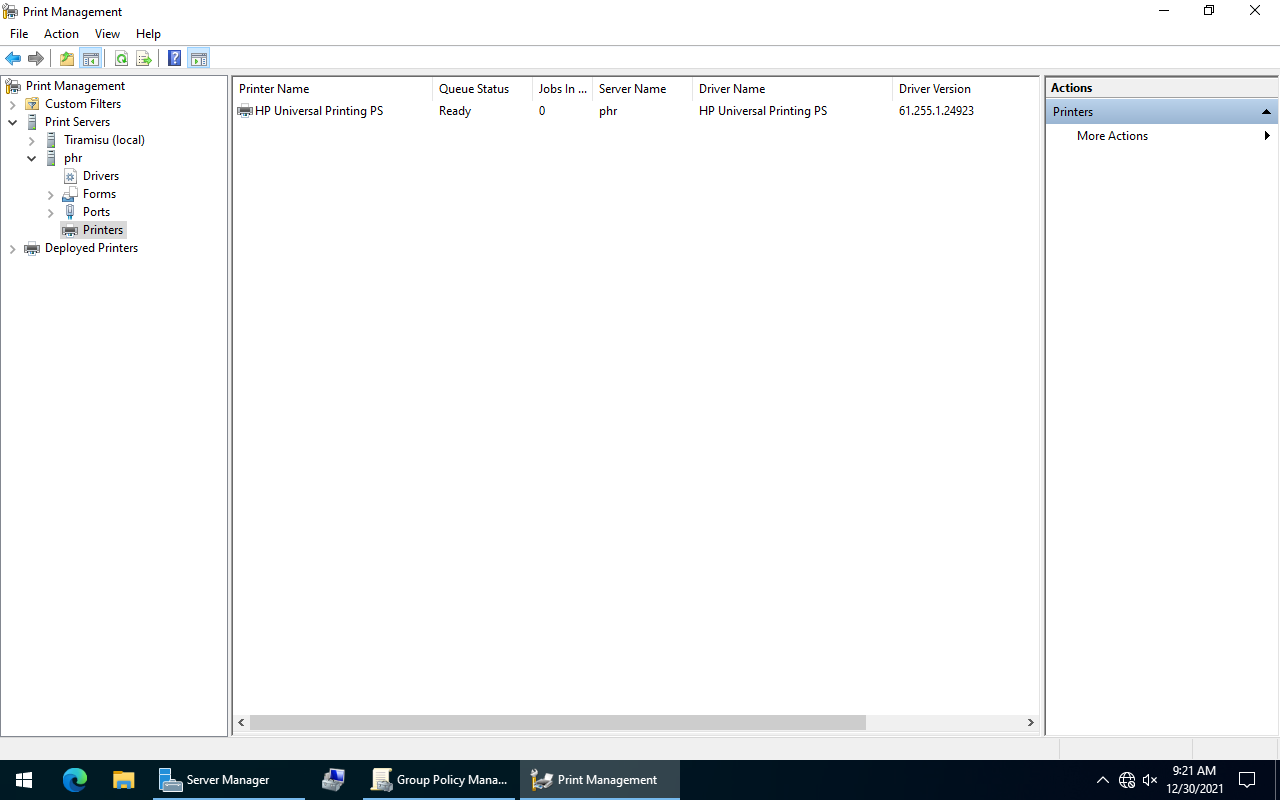Sort by the Queue Status column header
Viewport: 1280px width, 800px height.
[x=474, y=89]
